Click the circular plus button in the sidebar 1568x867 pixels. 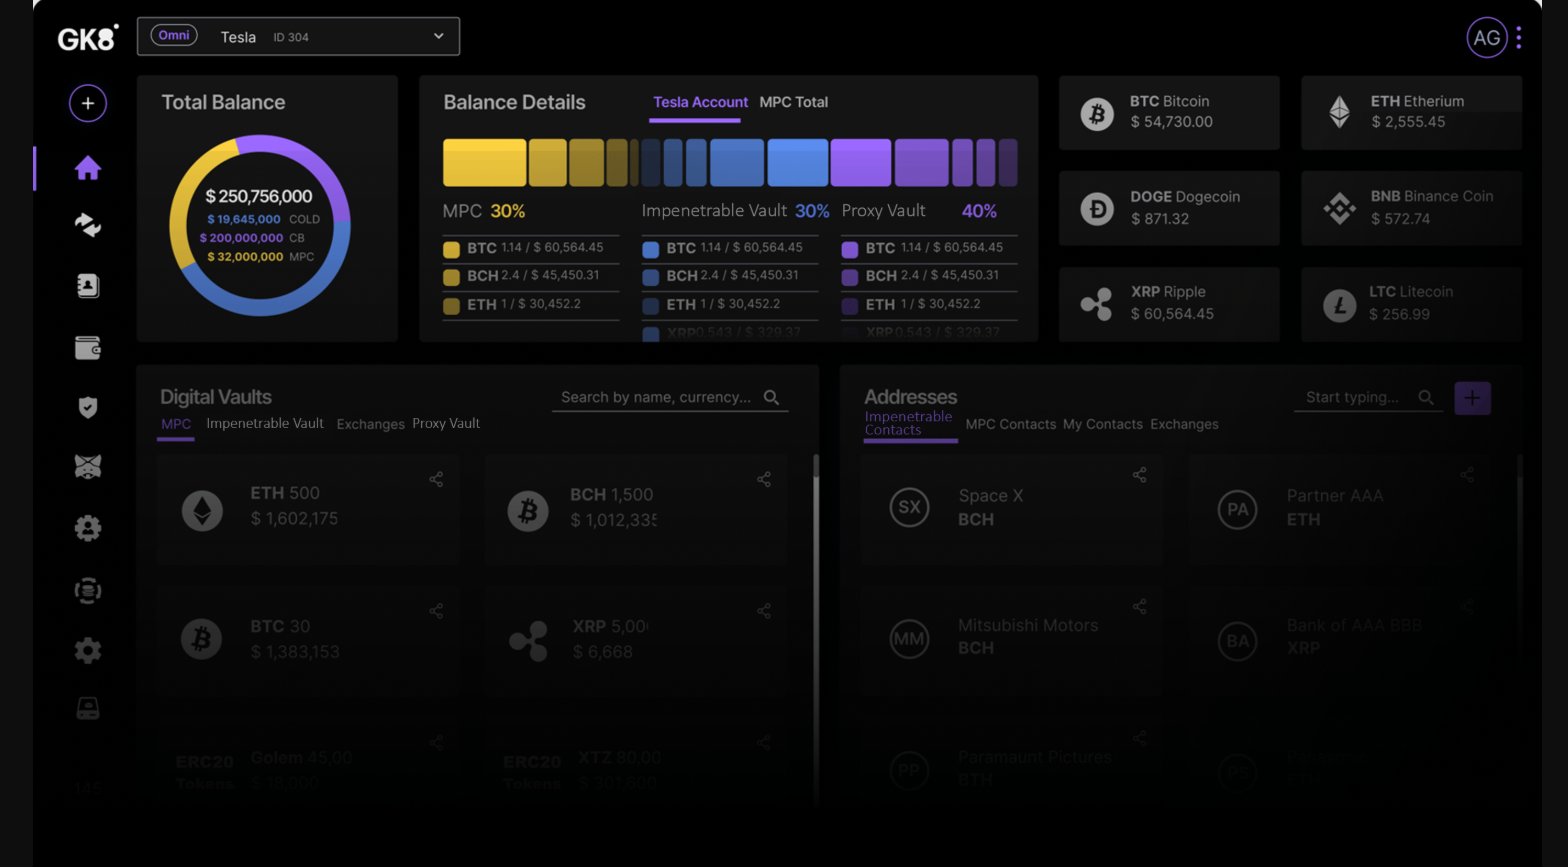(88, 103)
